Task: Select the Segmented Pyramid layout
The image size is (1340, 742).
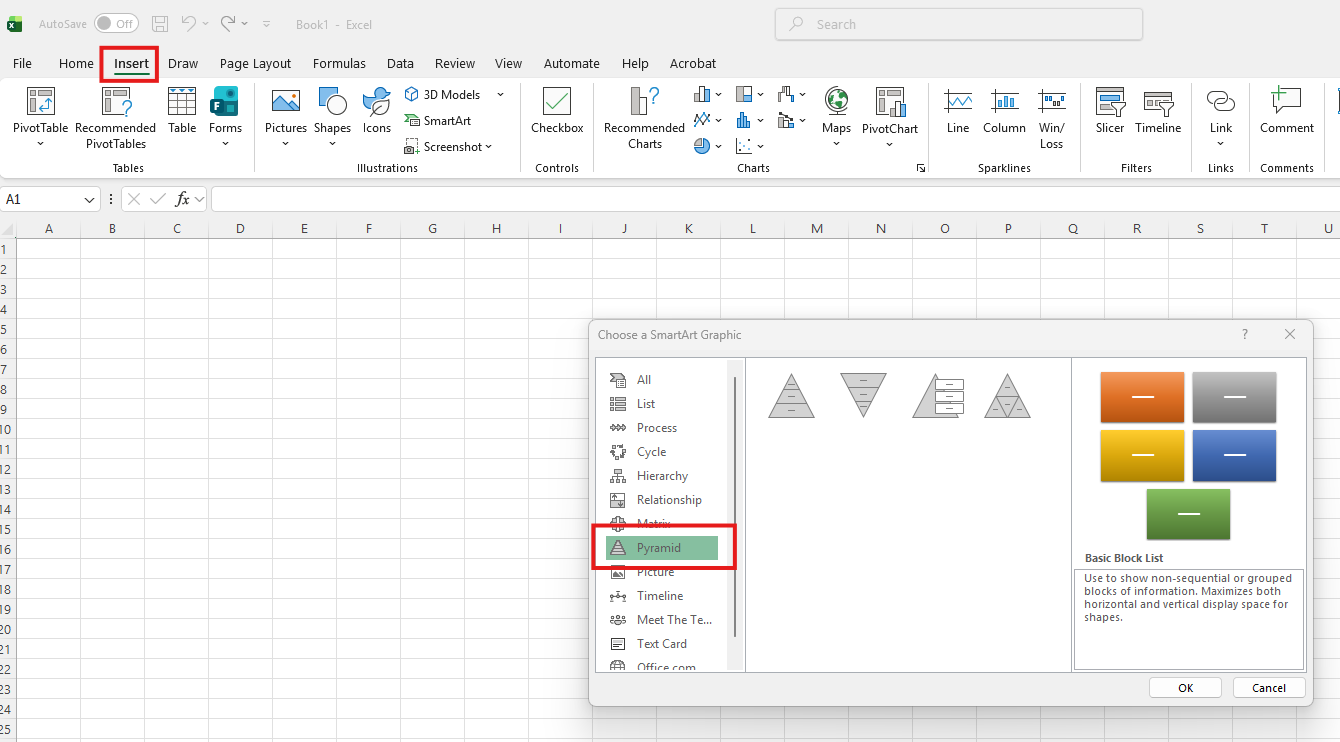Action: click(x=1007, y=395)
